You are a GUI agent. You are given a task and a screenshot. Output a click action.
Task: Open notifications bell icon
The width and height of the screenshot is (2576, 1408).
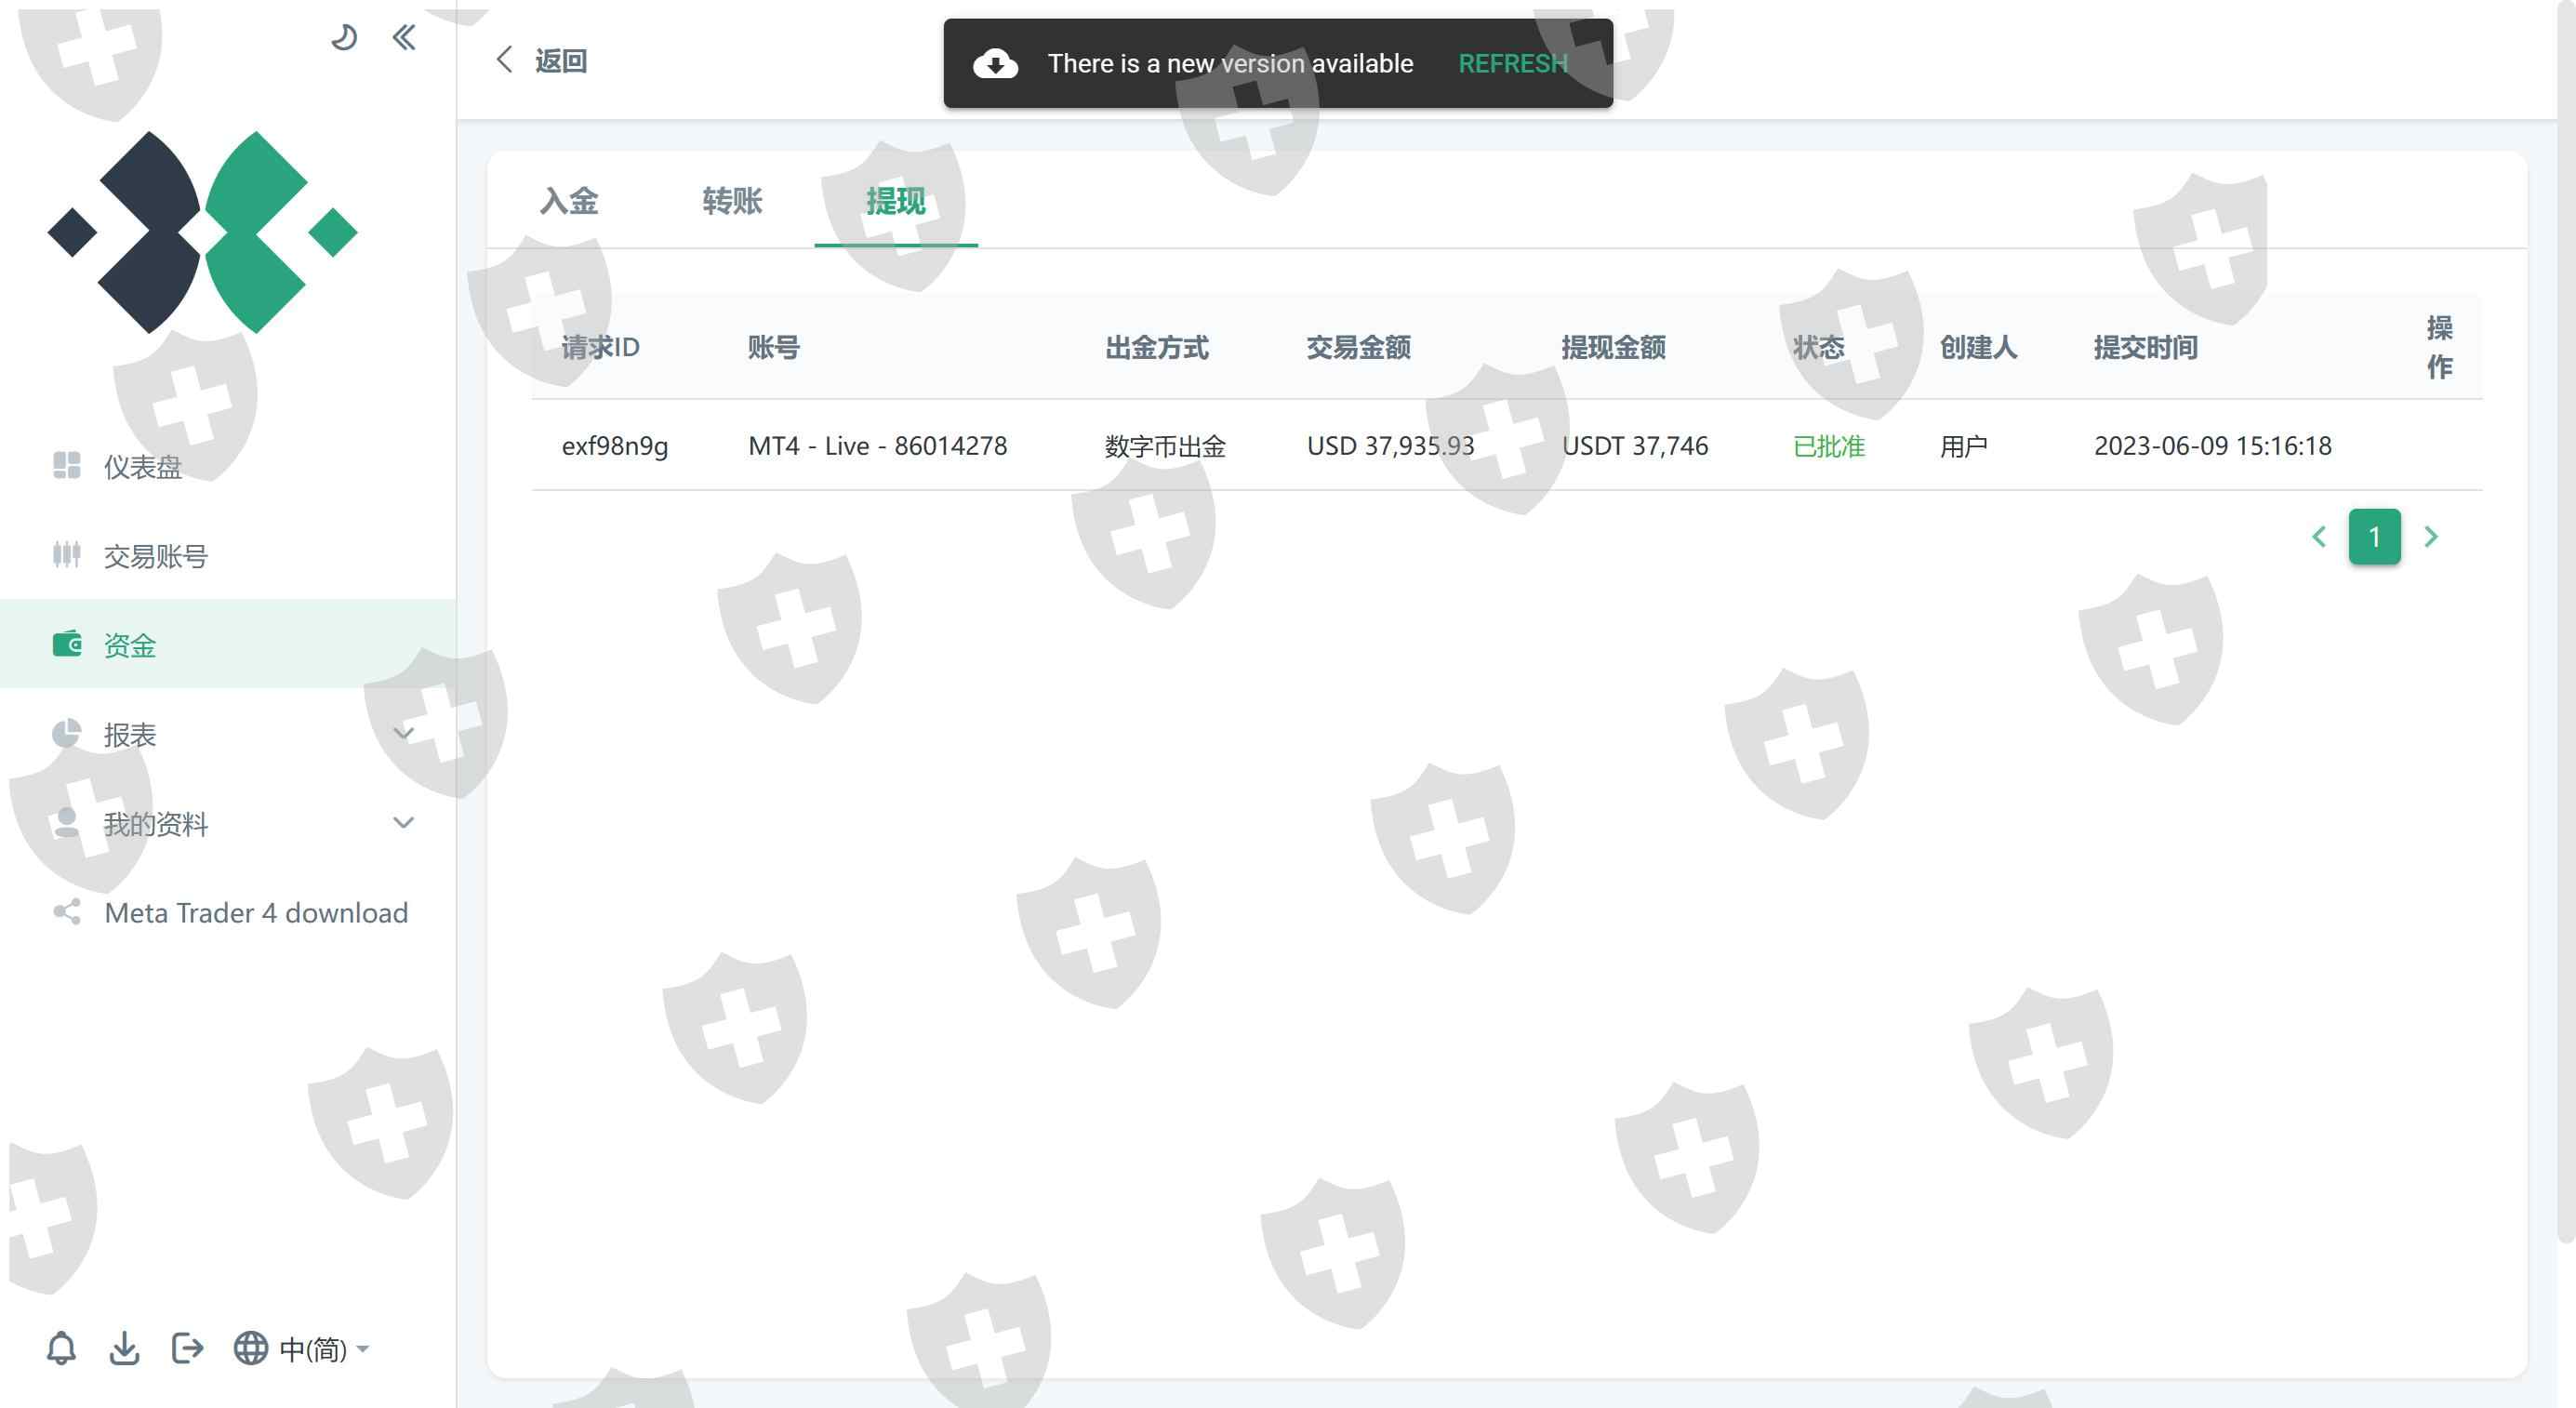[61, 1348]
